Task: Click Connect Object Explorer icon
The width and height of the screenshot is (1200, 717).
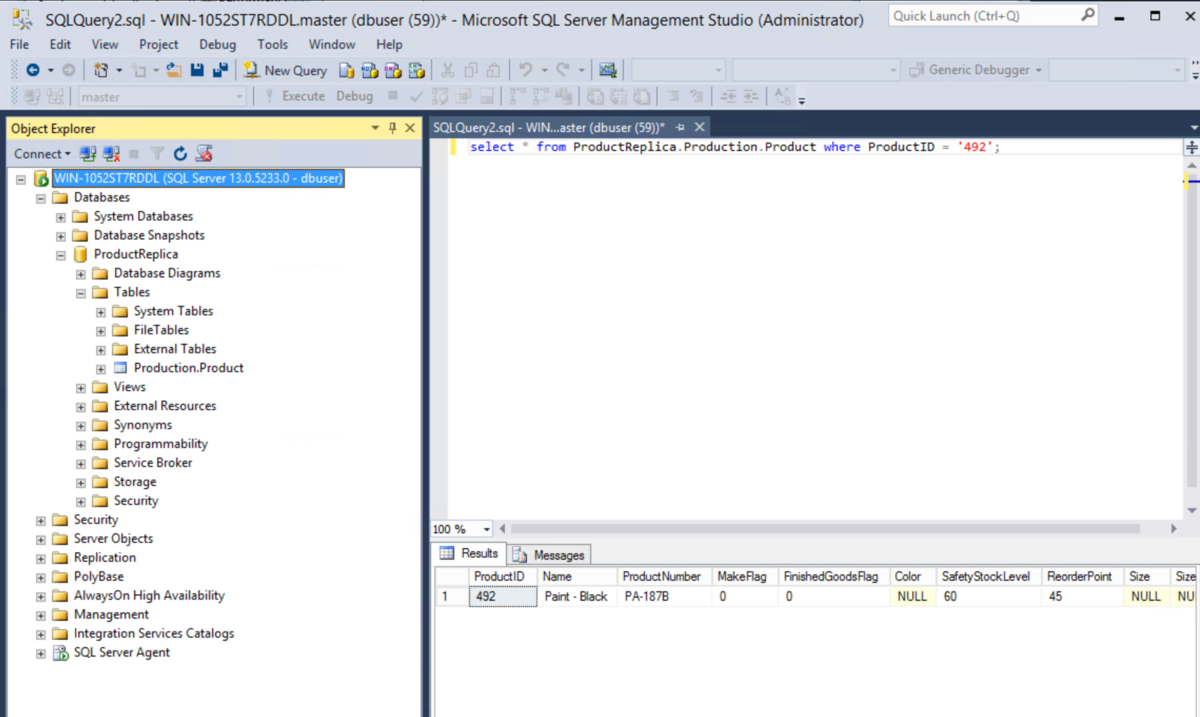Action: coord(88,154)
